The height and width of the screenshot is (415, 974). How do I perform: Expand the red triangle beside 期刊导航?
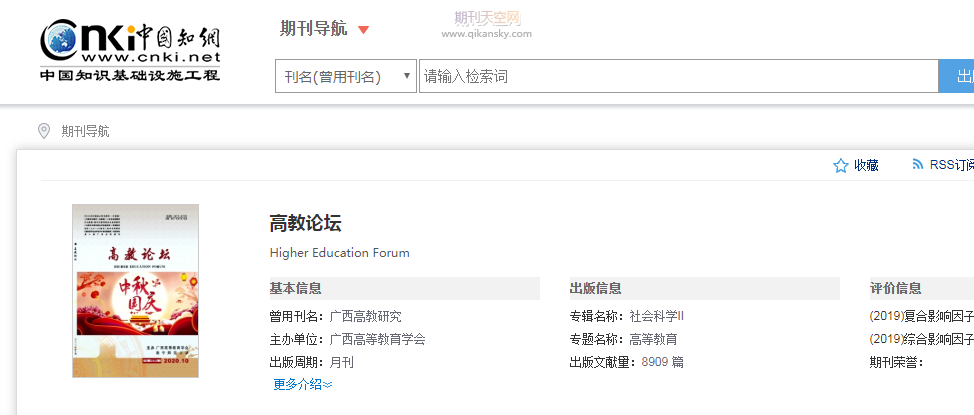point(363,30)
